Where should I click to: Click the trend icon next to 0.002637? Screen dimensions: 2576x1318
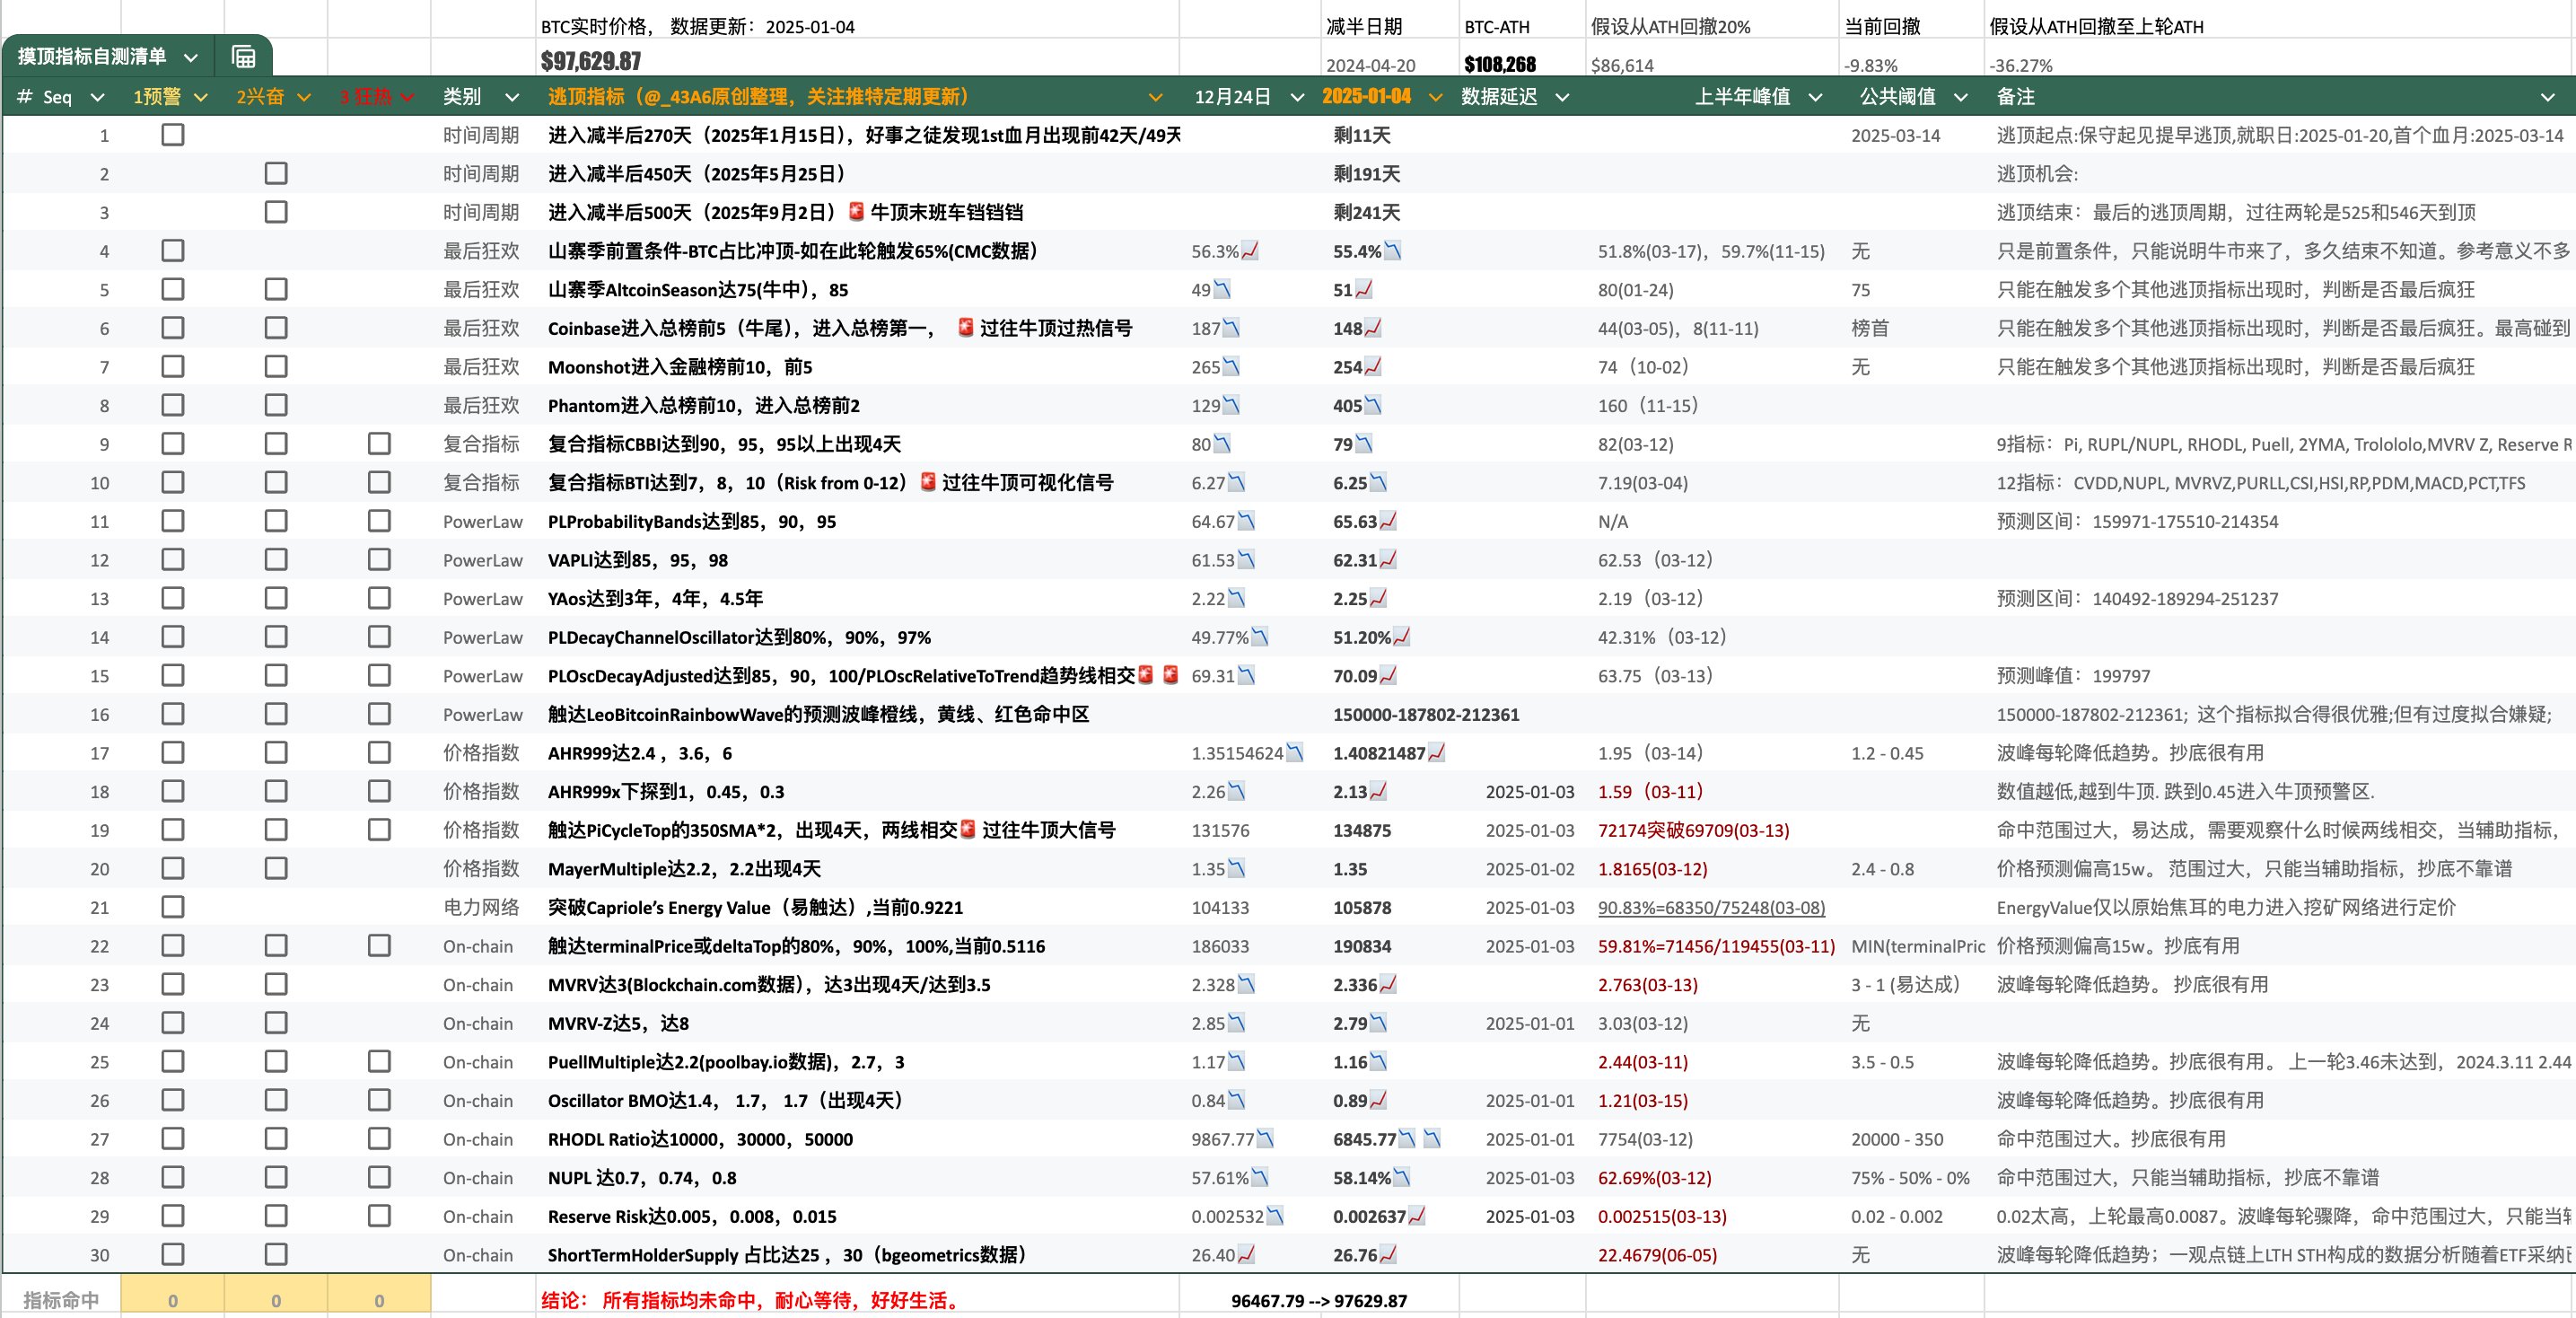click(1416, 1216)
